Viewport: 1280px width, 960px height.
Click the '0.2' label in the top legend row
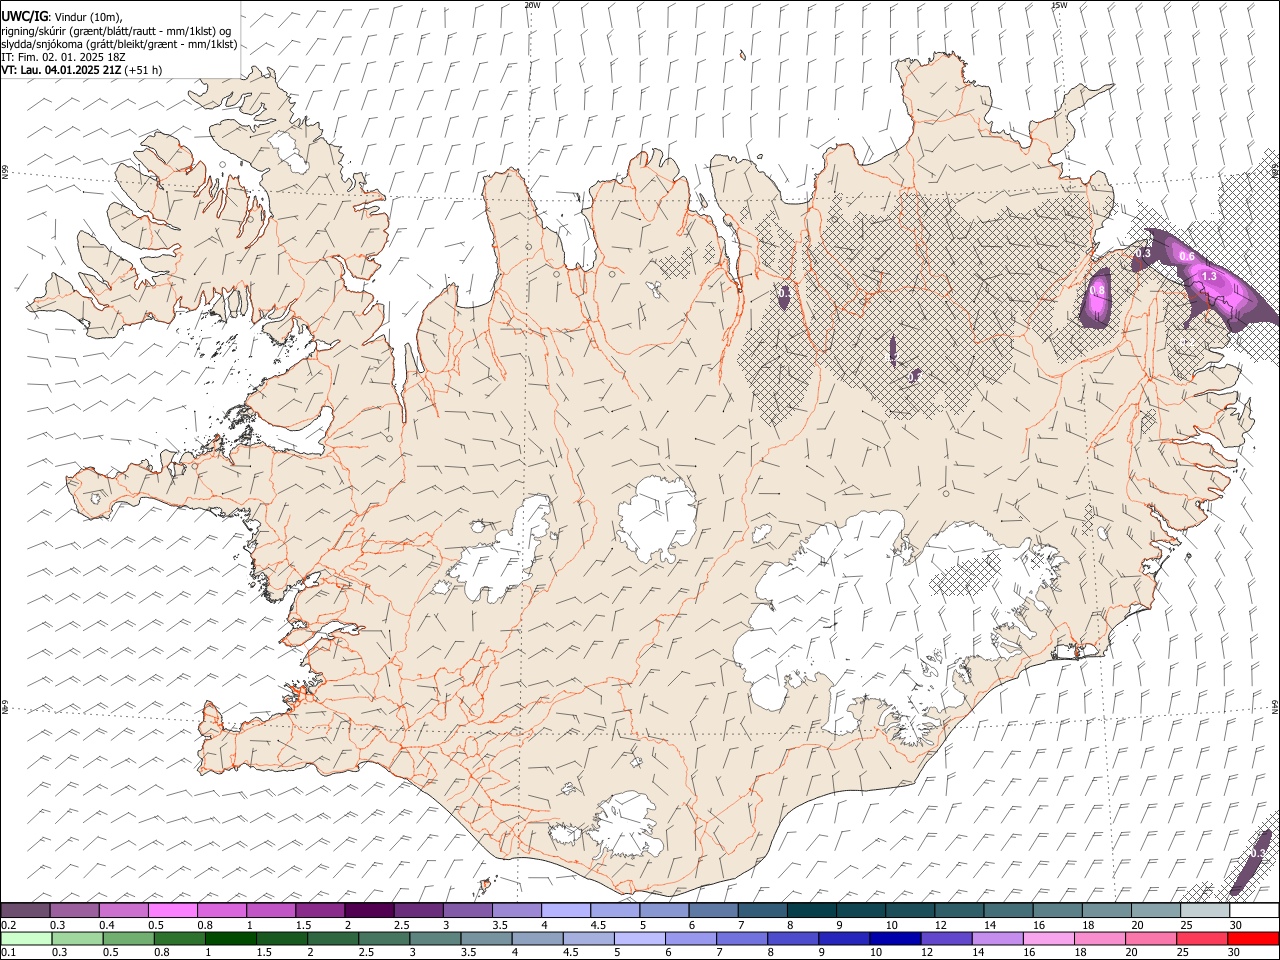click(x=8, y=925)
